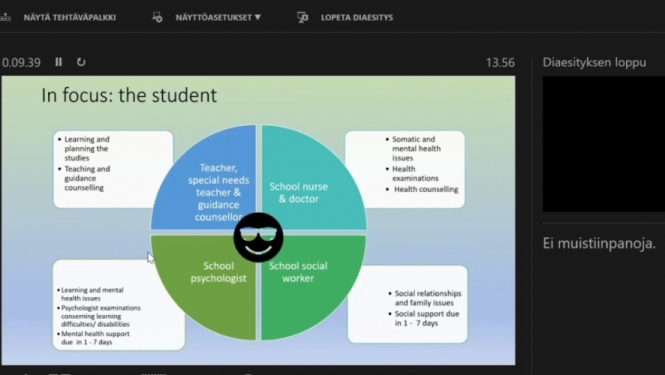Click the sunglasses smiley on the slide

258,237
